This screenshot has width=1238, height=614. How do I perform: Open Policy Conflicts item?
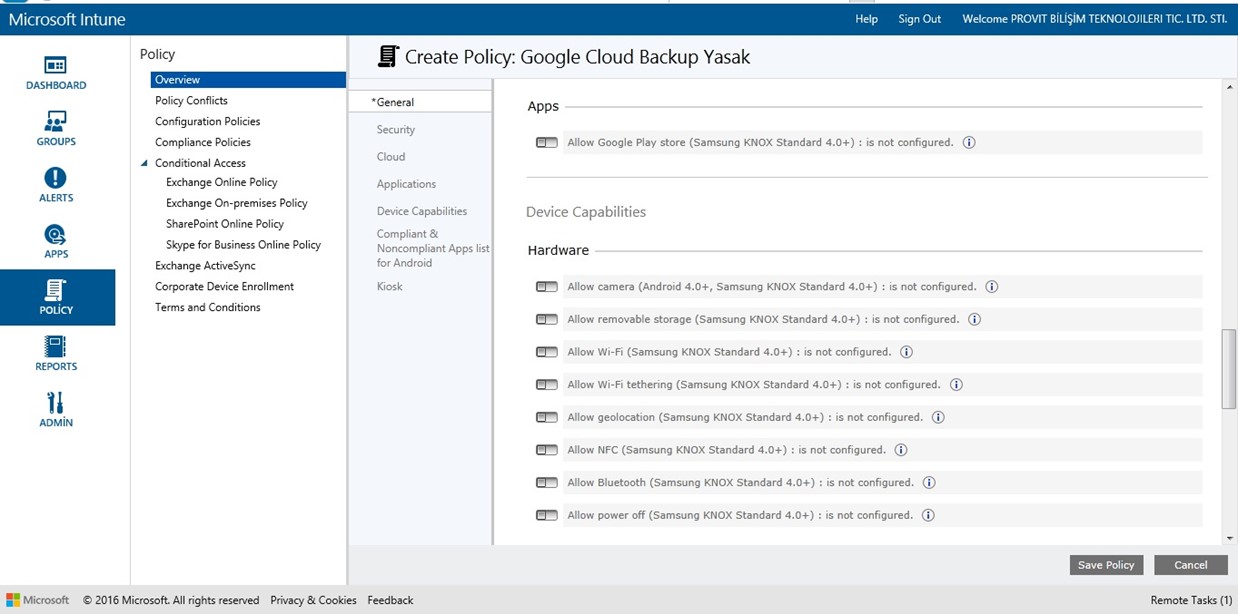(191, 101)
